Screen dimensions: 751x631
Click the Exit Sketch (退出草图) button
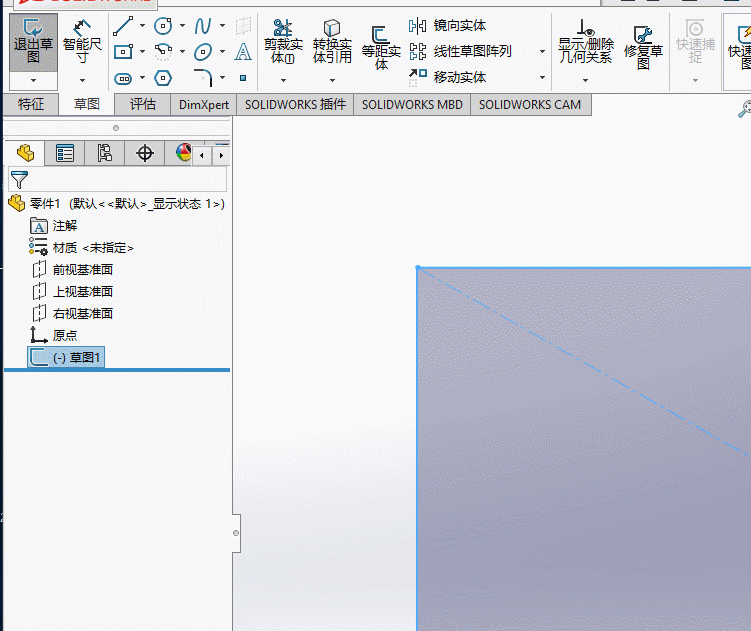click(x=33, y=43)
